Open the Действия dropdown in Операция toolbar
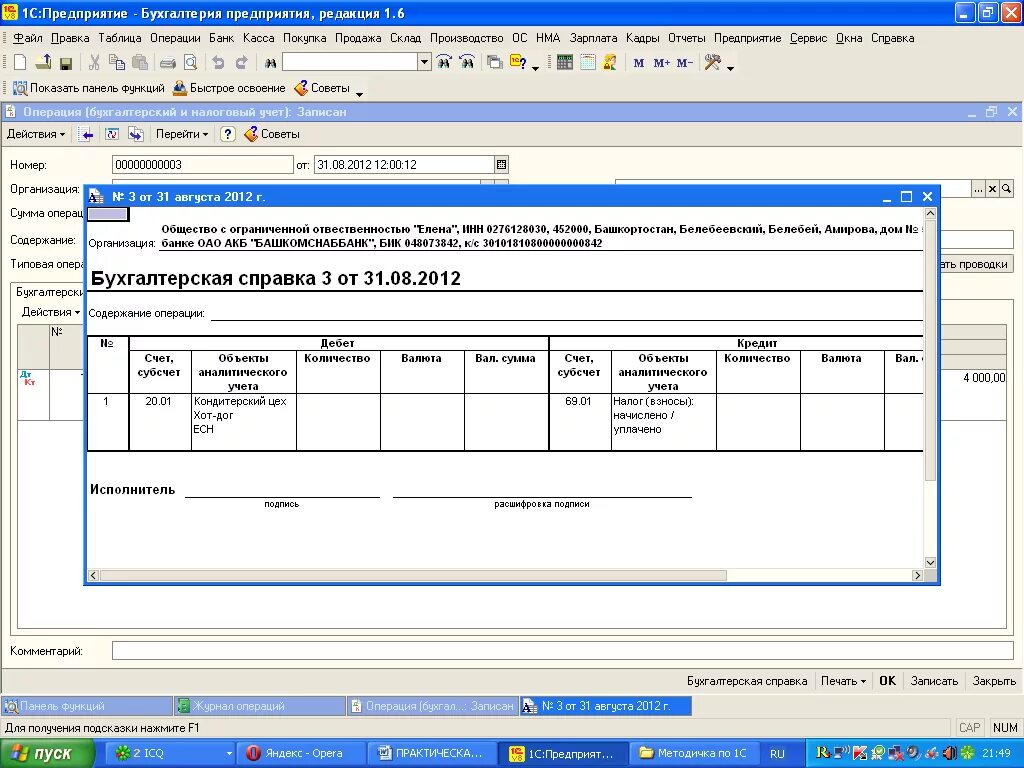Viewport: 1024px width, 768px height. point(36,135)
